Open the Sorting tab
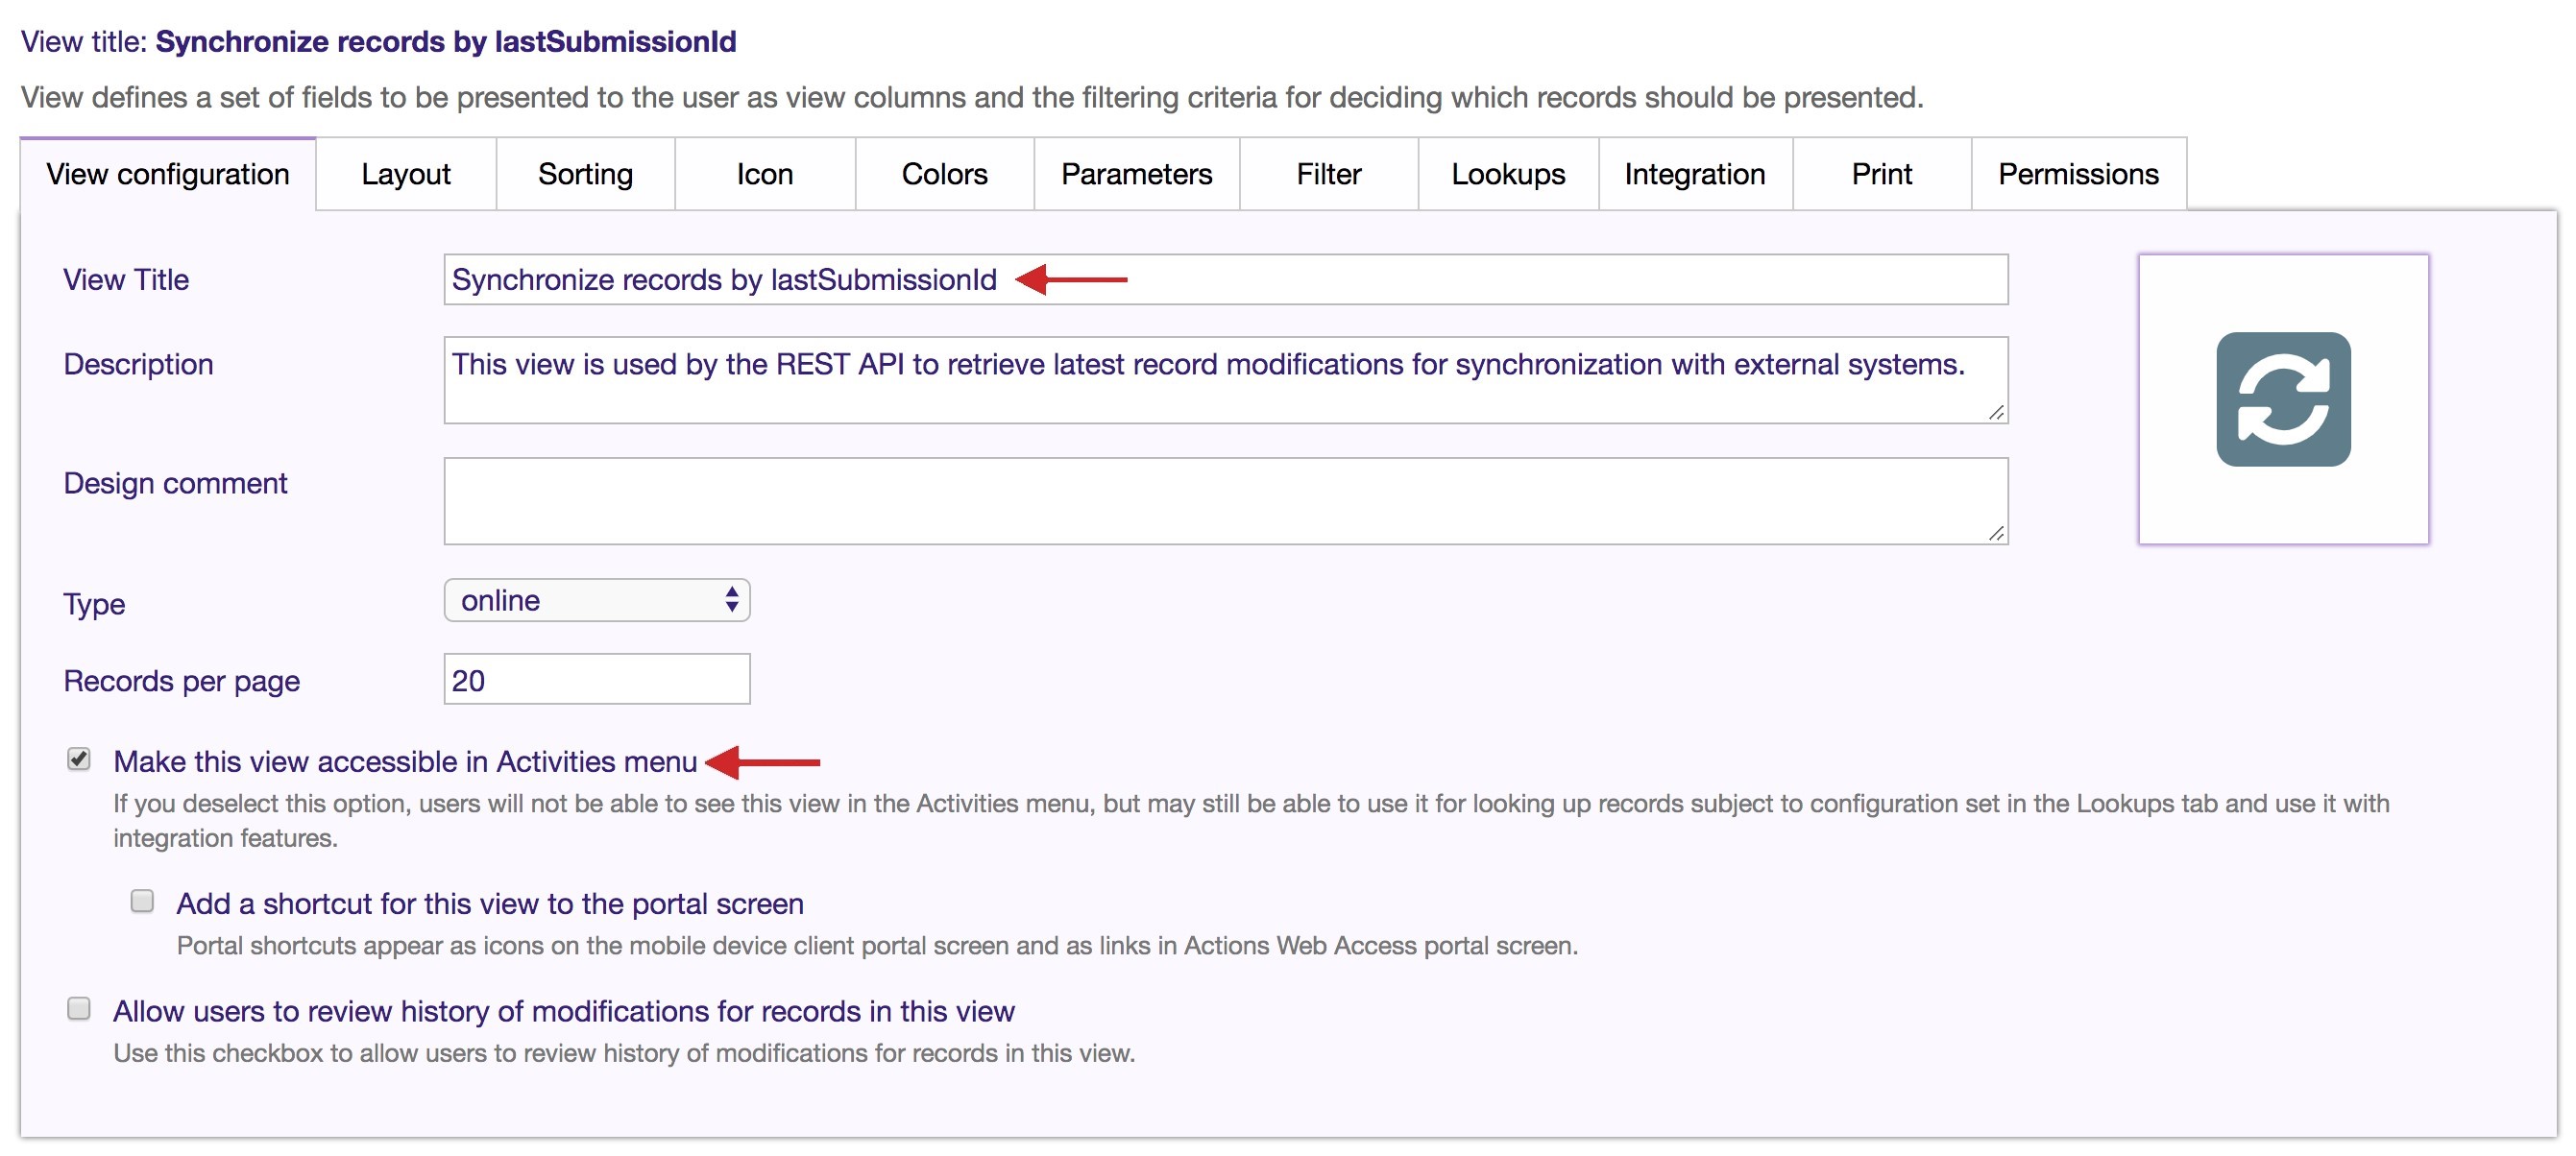Viewport: 2576px width, 1156px height. click(x=585, y=173)
